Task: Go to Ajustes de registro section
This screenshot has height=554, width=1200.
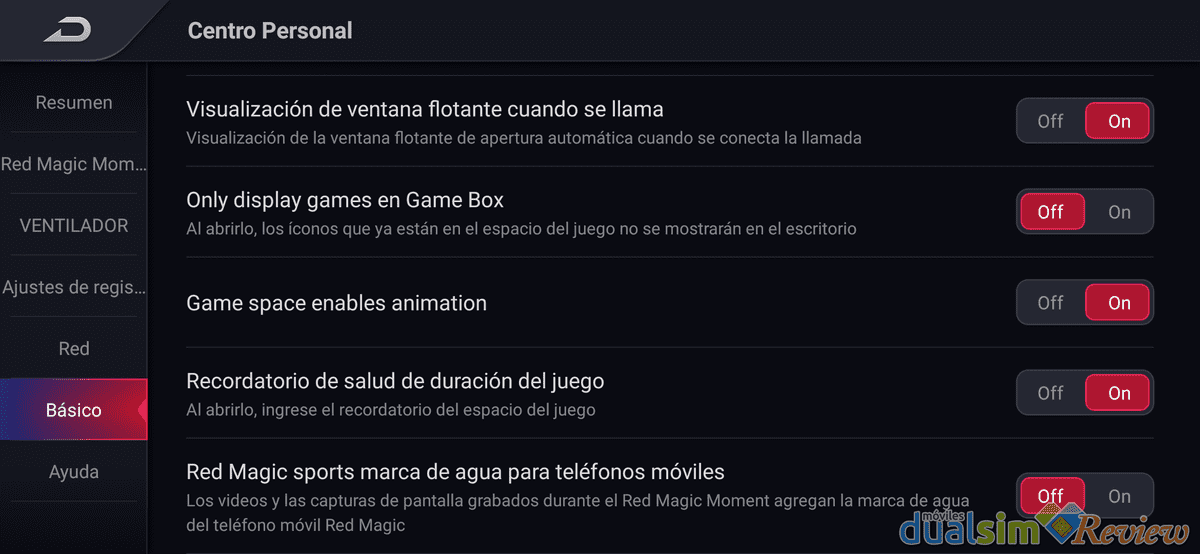Action: tap(74, 288)
